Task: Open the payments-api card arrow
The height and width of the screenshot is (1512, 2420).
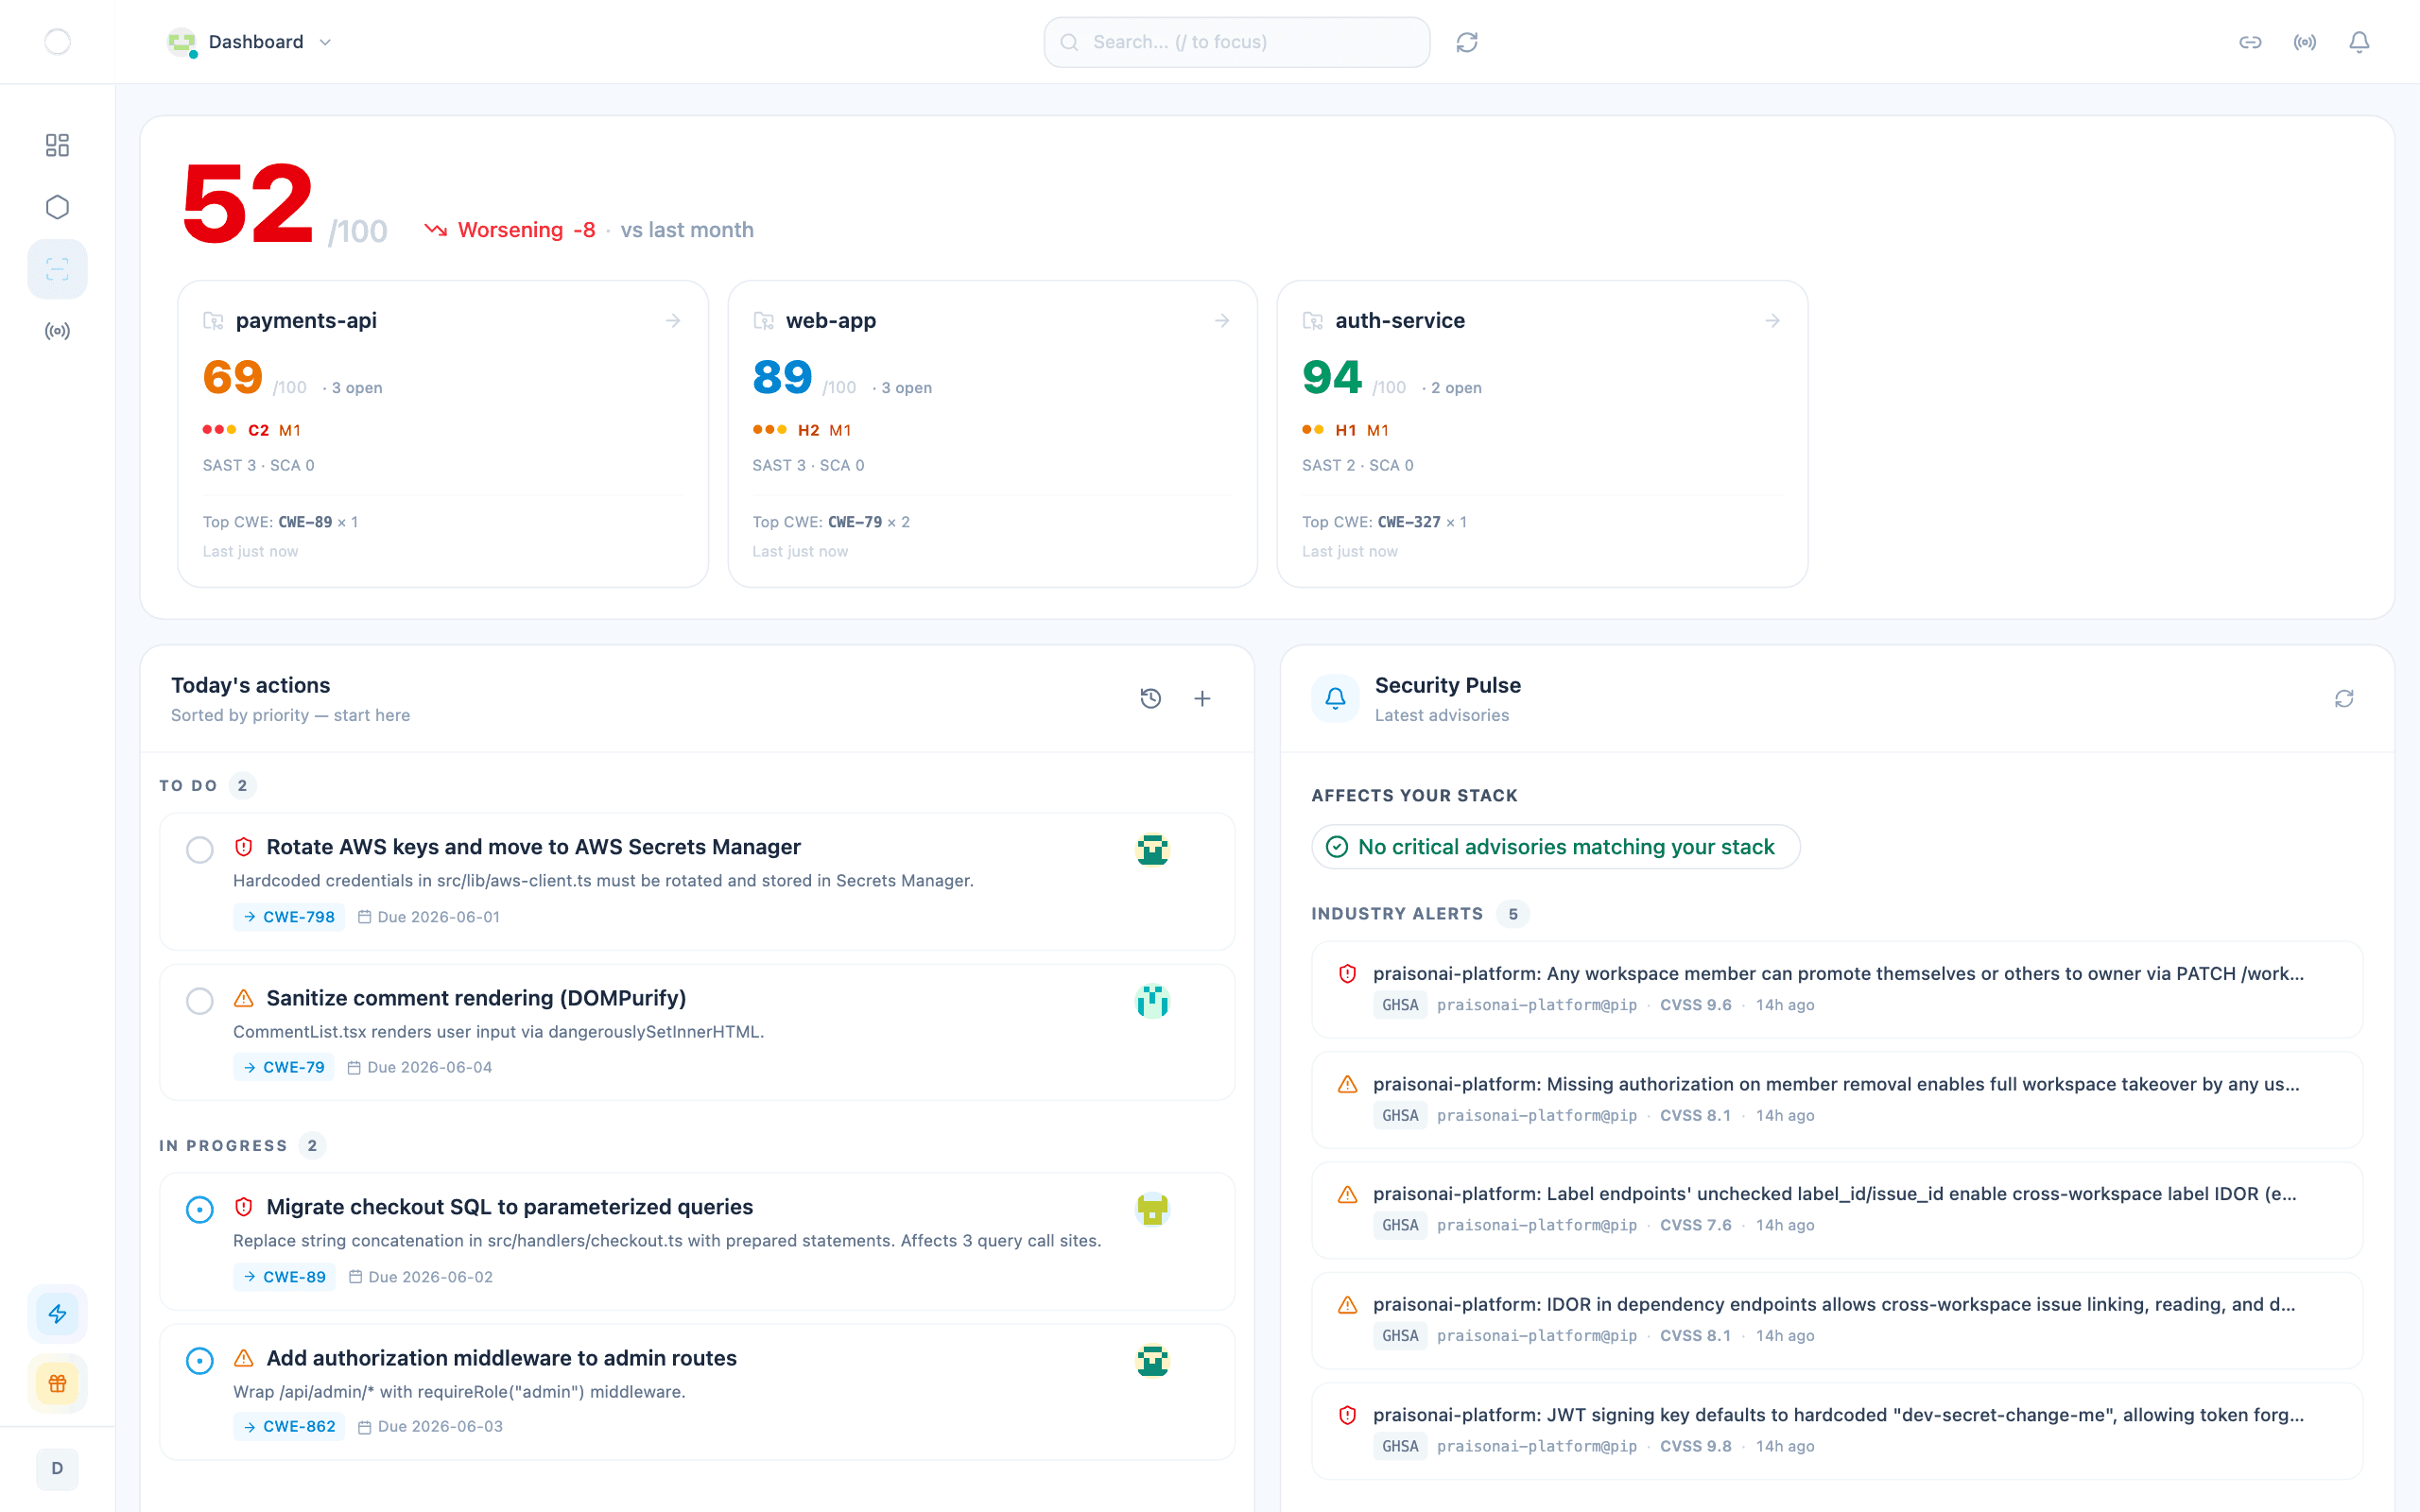Action: [x=673, y=320]
